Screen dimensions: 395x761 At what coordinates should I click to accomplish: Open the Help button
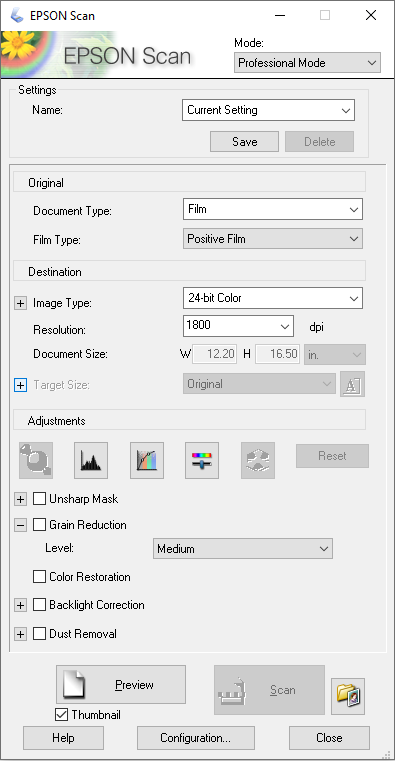(x=63, y=738)
